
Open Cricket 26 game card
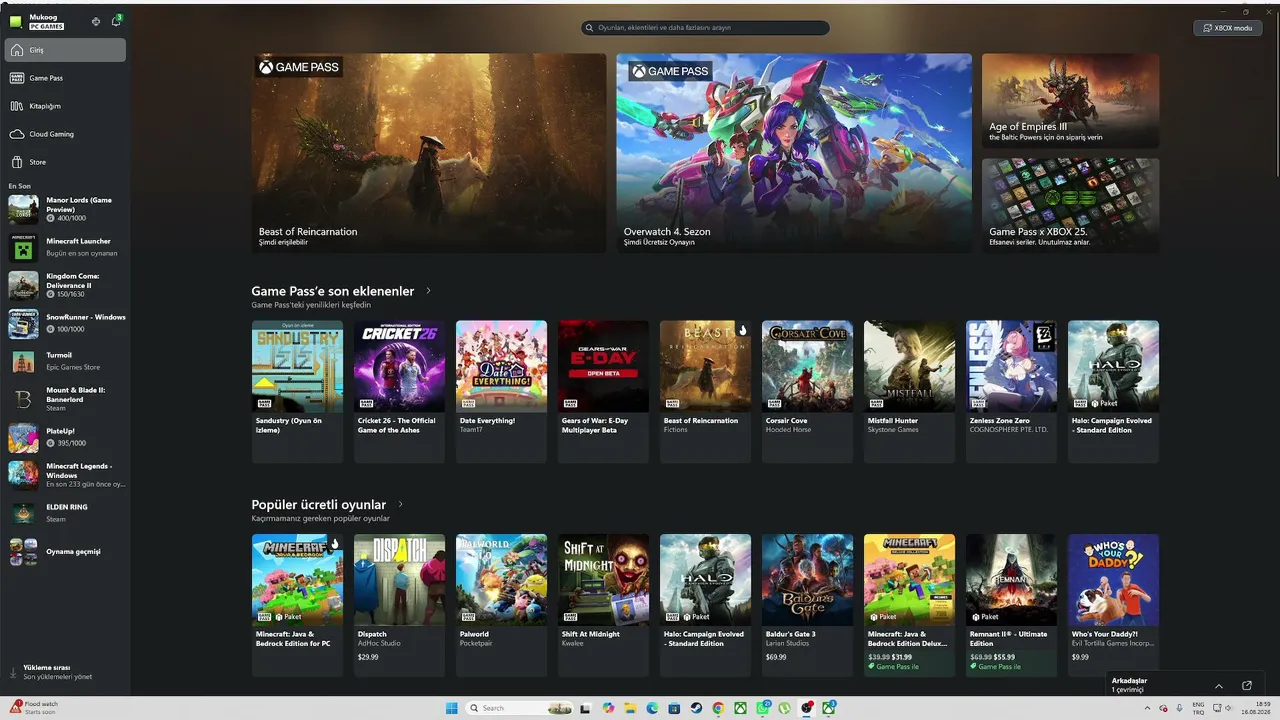(x=399, y=391)
